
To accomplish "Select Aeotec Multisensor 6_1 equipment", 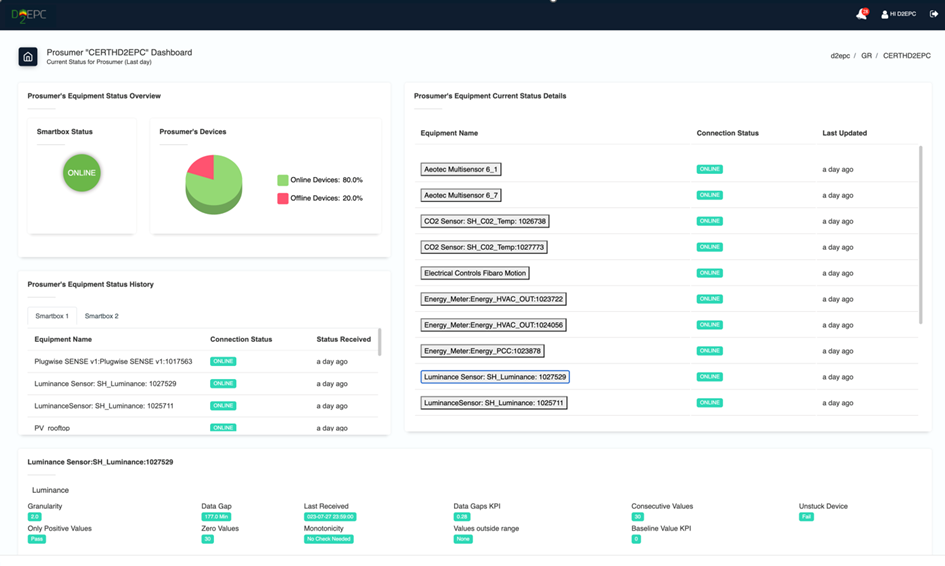I will tap(460, 169).
